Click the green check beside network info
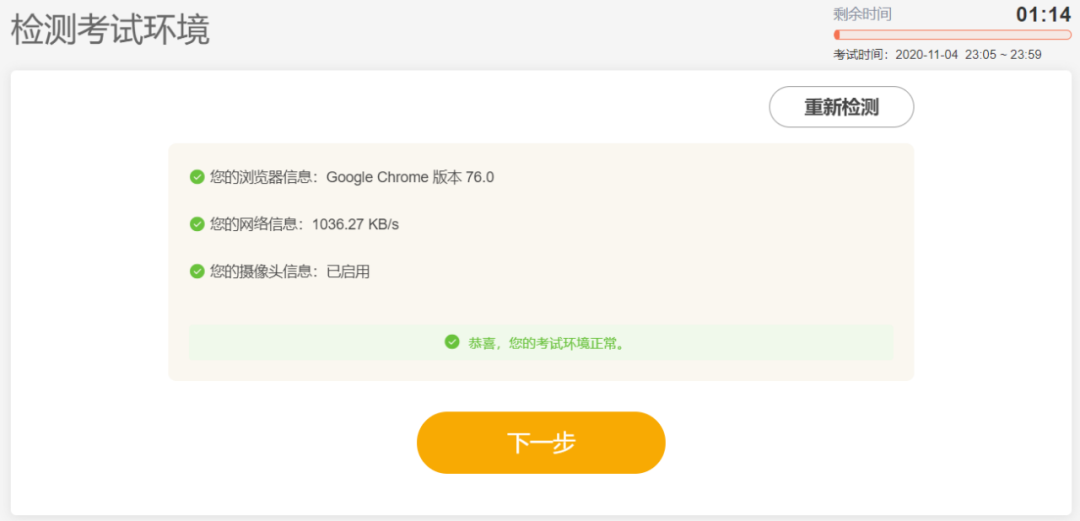1080x521 pixels. click(x=197, y=224)
